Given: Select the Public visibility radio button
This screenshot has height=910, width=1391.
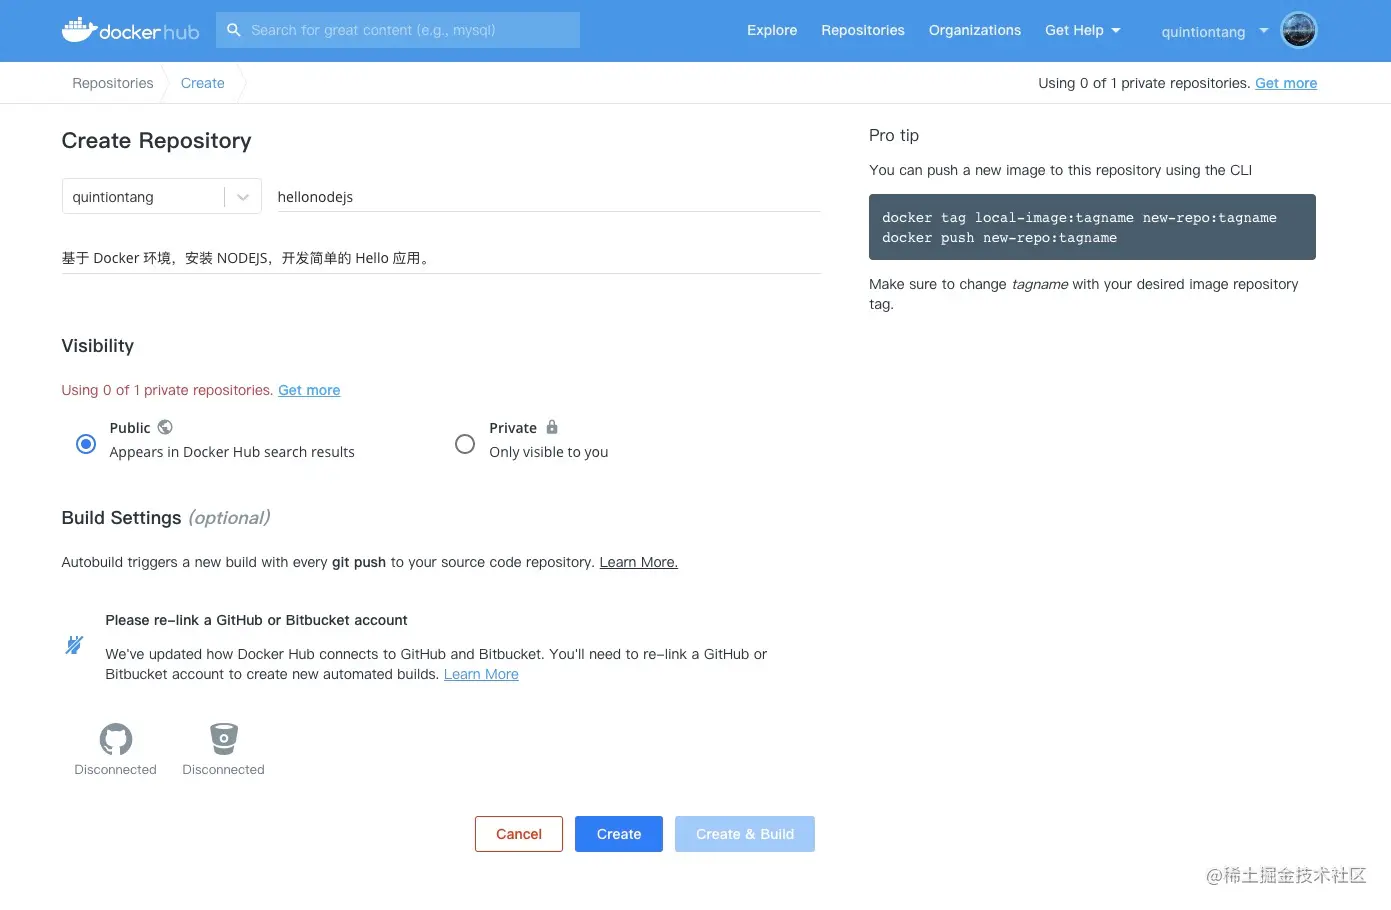Looking at the screenshot, I should pos(86,444).
